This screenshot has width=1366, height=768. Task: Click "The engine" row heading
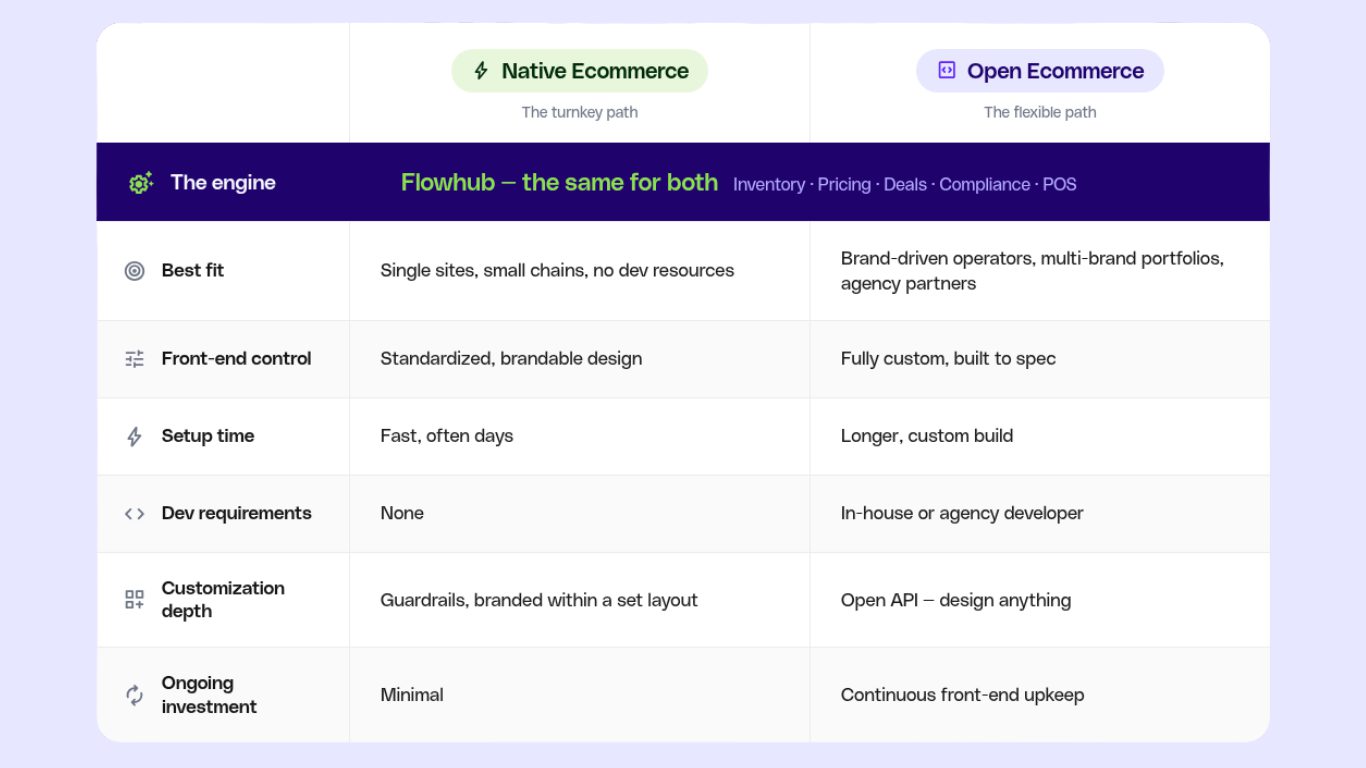[223, 182]
